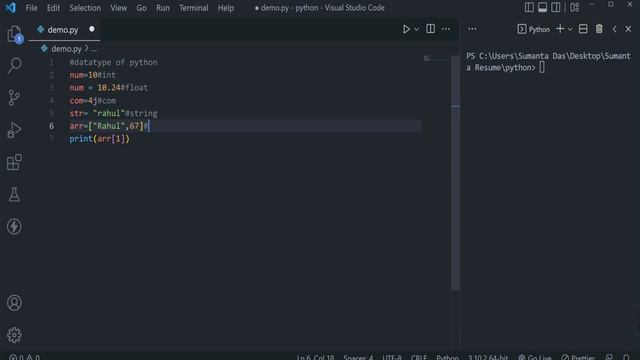Create a new terminal with plus icon
This screenshot has width=640, height=360.
(560, 29)
